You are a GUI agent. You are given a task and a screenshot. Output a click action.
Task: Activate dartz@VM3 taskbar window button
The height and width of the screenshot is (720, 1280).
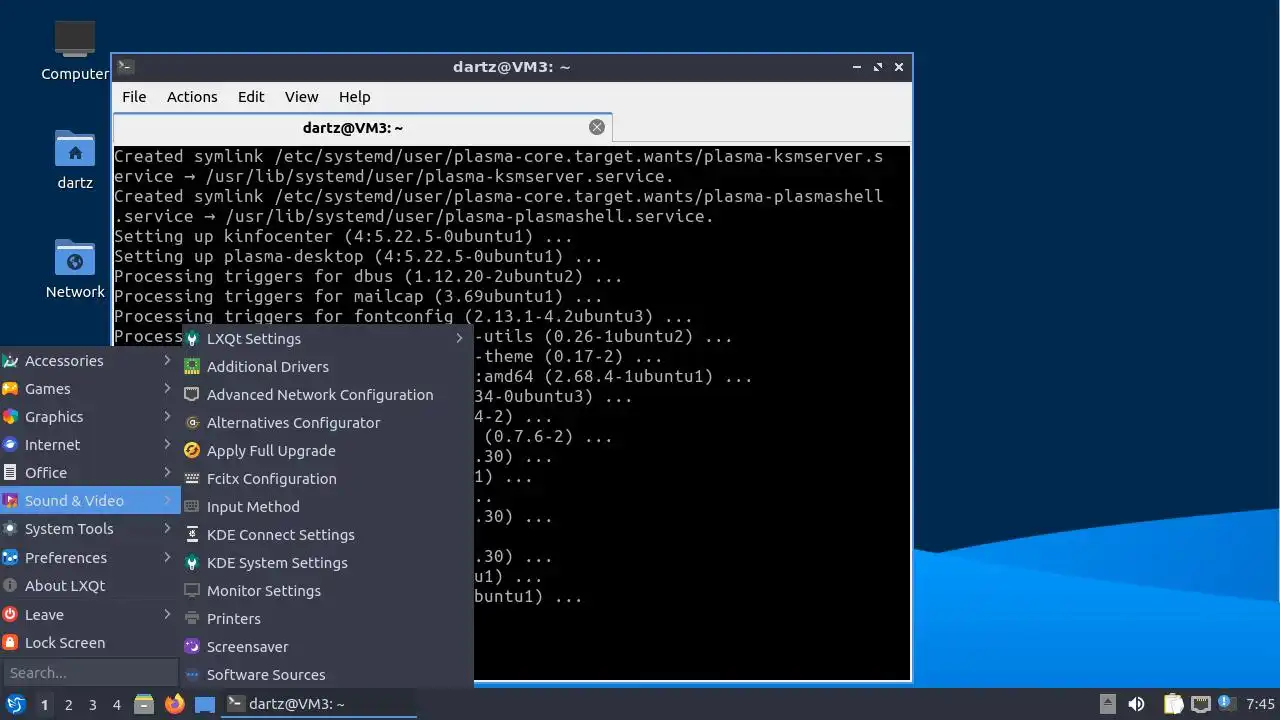(x=319, y=704)
